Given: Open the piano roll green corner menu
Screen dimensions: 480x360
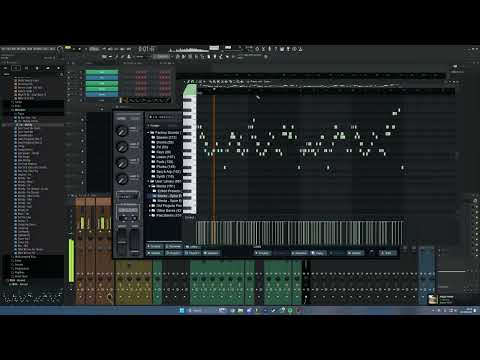Looking at the screenshot, I should click(x=190, y=90).
